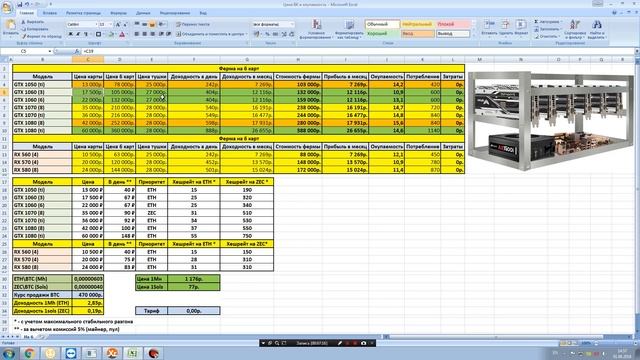
Task: Switch to the Формулы ribbon tab
Action: tap(118, 13)
